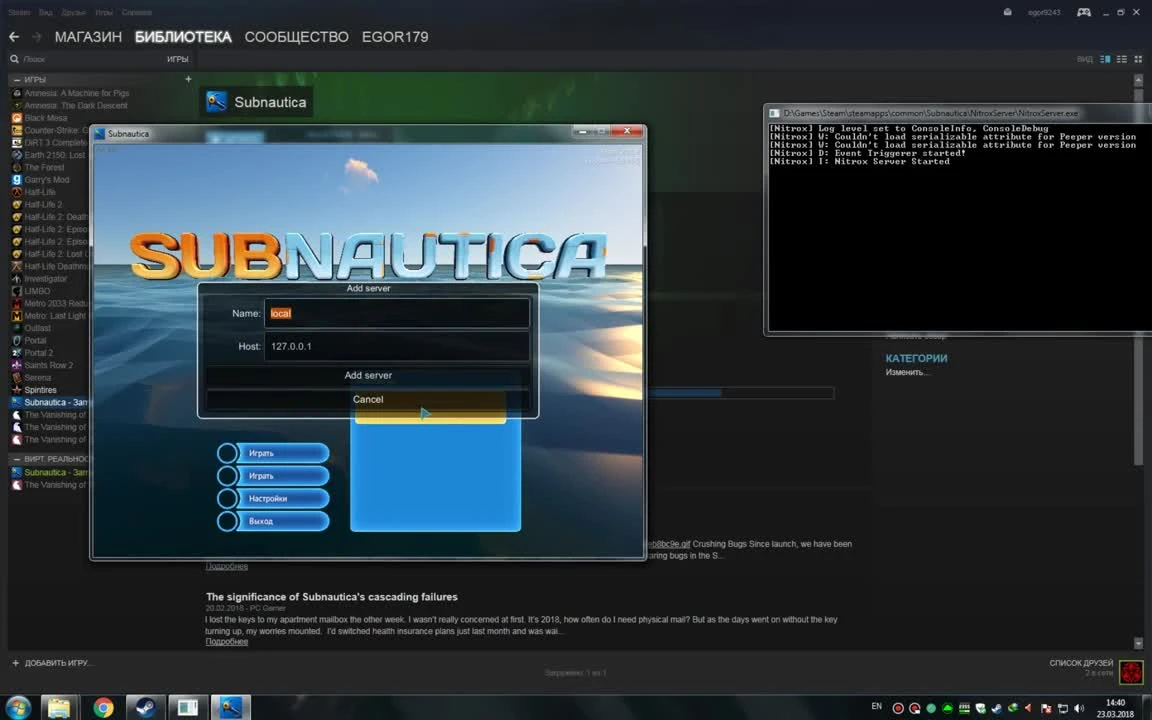Image resolution: width=1152 pixels, height=720 pixels.
Task: Open File Explorer from the taskbar
Action: point(58,708)
